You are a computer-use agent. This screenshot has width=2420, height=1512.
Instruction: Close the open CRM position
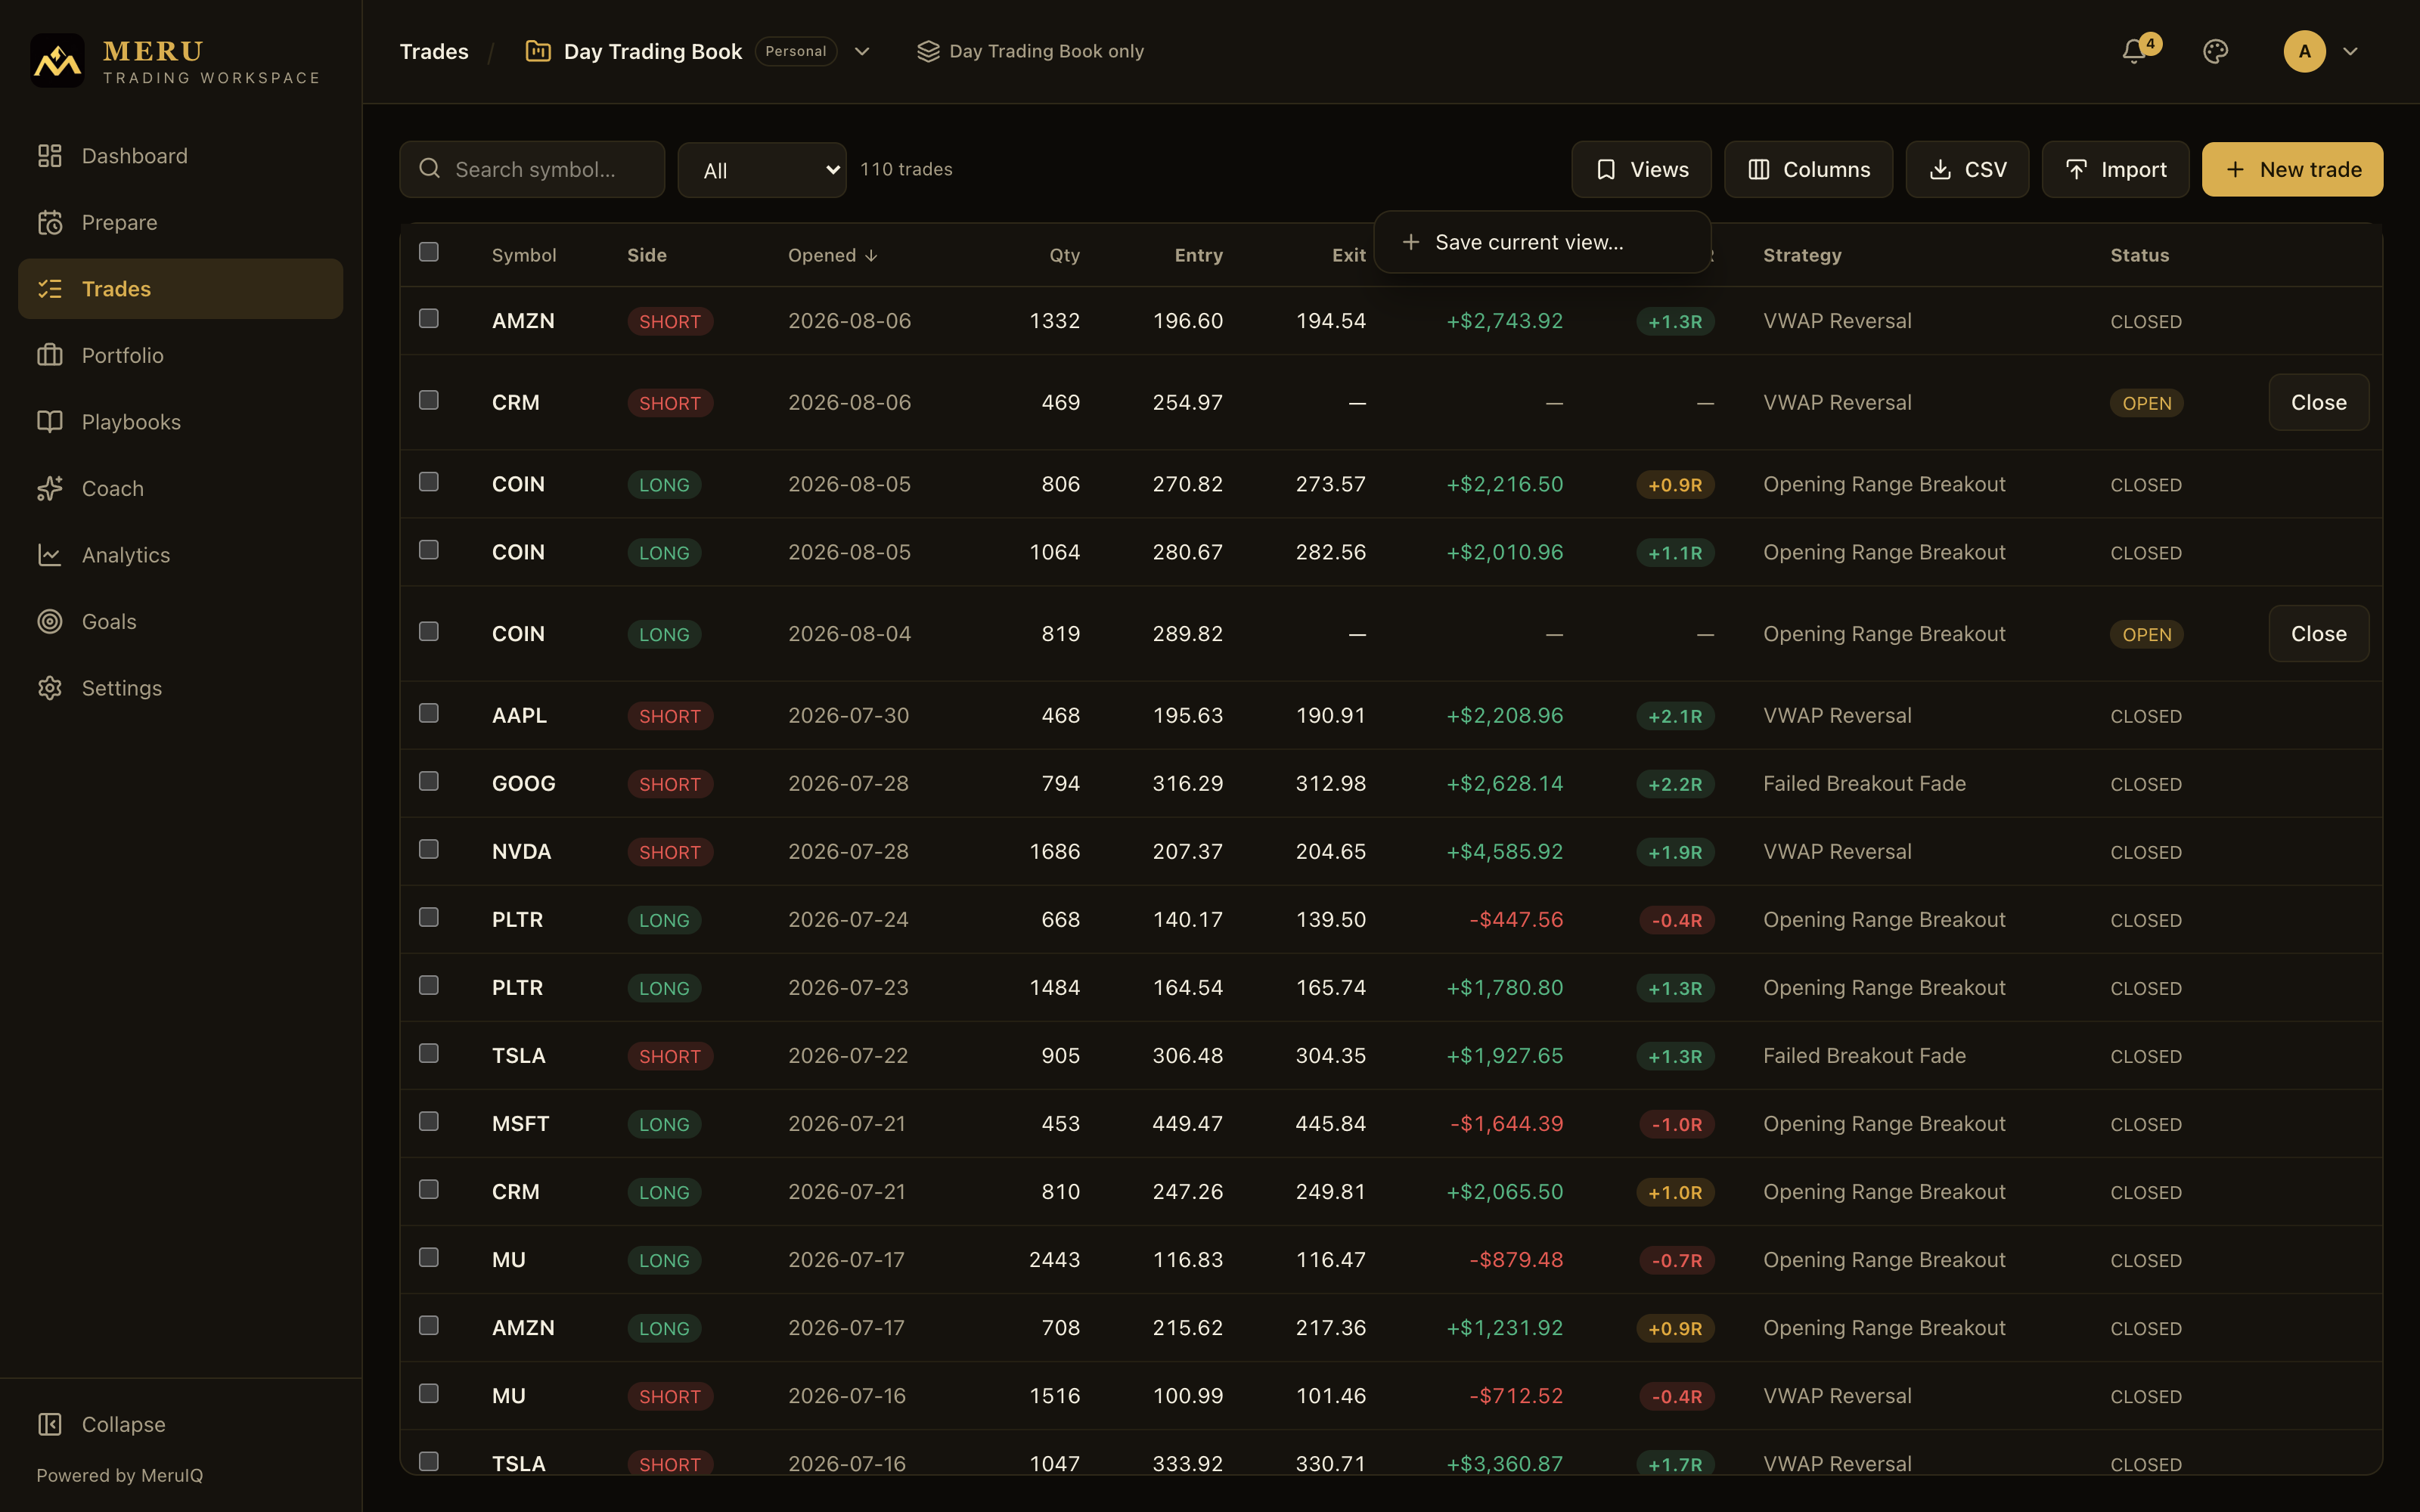click(2318, 402)
